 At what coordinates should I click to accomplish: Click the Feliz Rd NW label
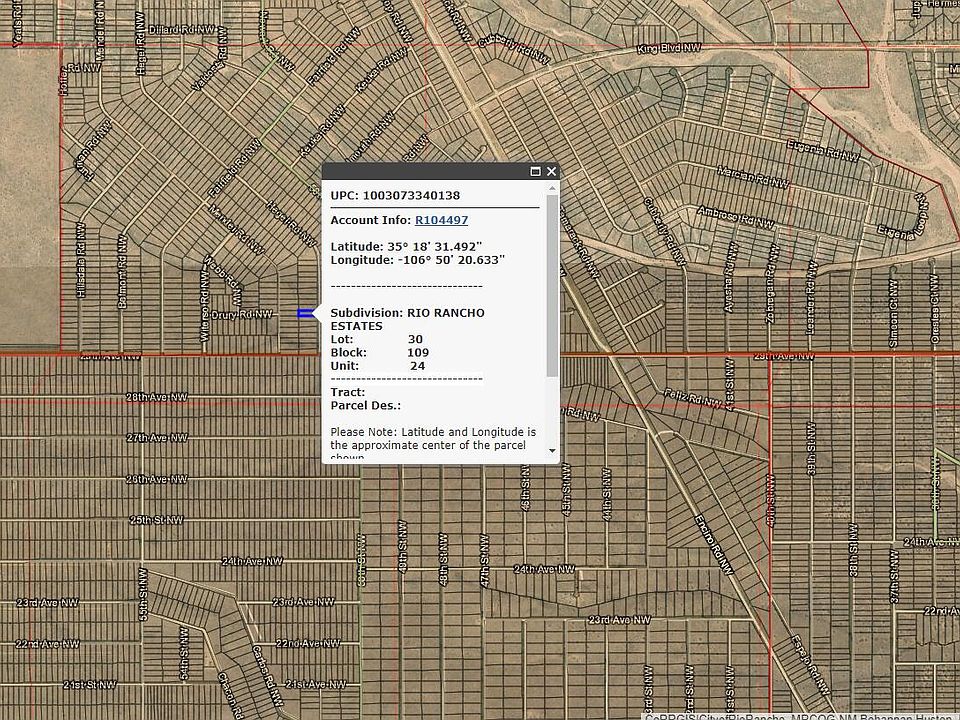pyautogui.click(x=692, y=400)
